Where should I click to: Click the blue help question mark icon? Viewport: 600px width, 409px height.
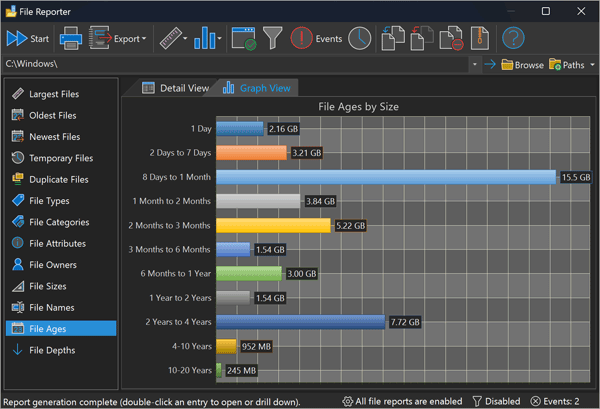[x=513, y=39]
